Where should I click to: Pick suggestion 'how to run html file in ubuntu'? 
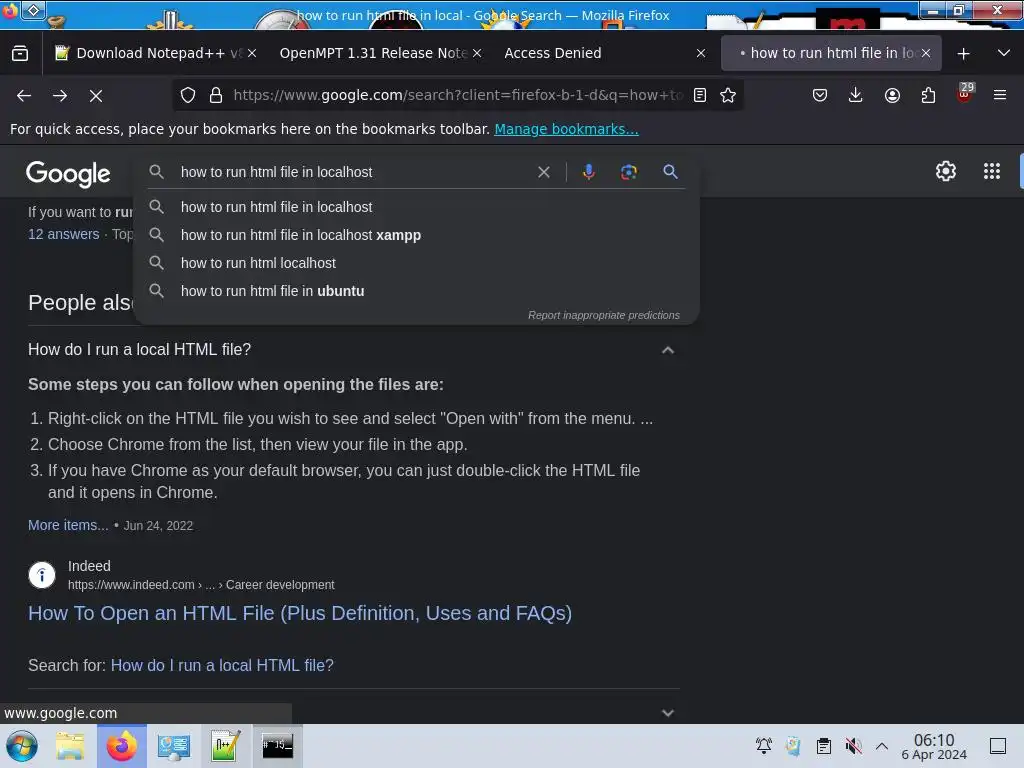tap(416, 291)
